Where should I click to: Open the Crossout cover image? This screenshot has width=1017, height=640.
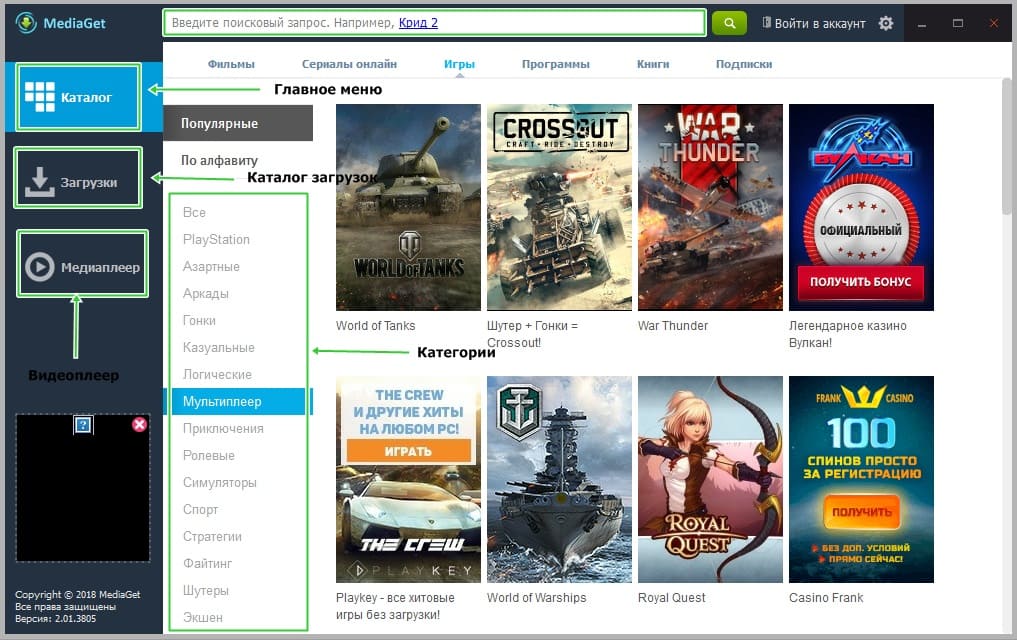click(559, 207)
